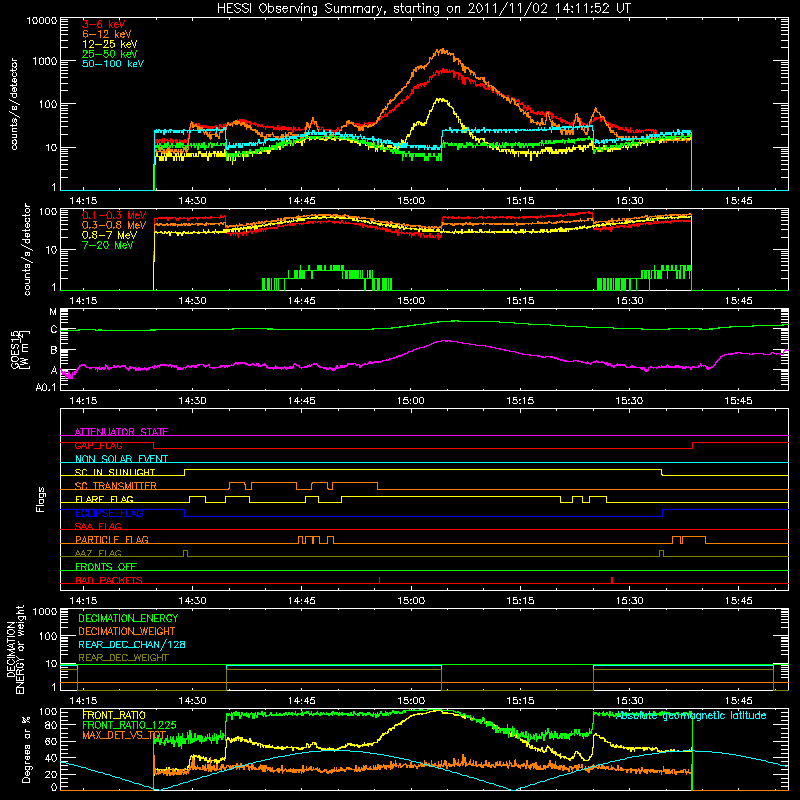Click the FRONTS_OFF flag label
Image resolution: width=800 pixels, height=800 pixels.
106,566
